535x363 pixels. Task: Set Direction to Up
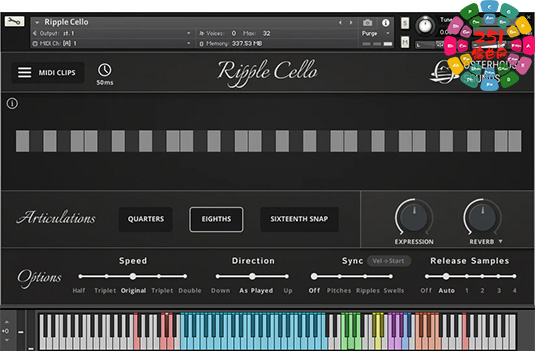(288, 291)
